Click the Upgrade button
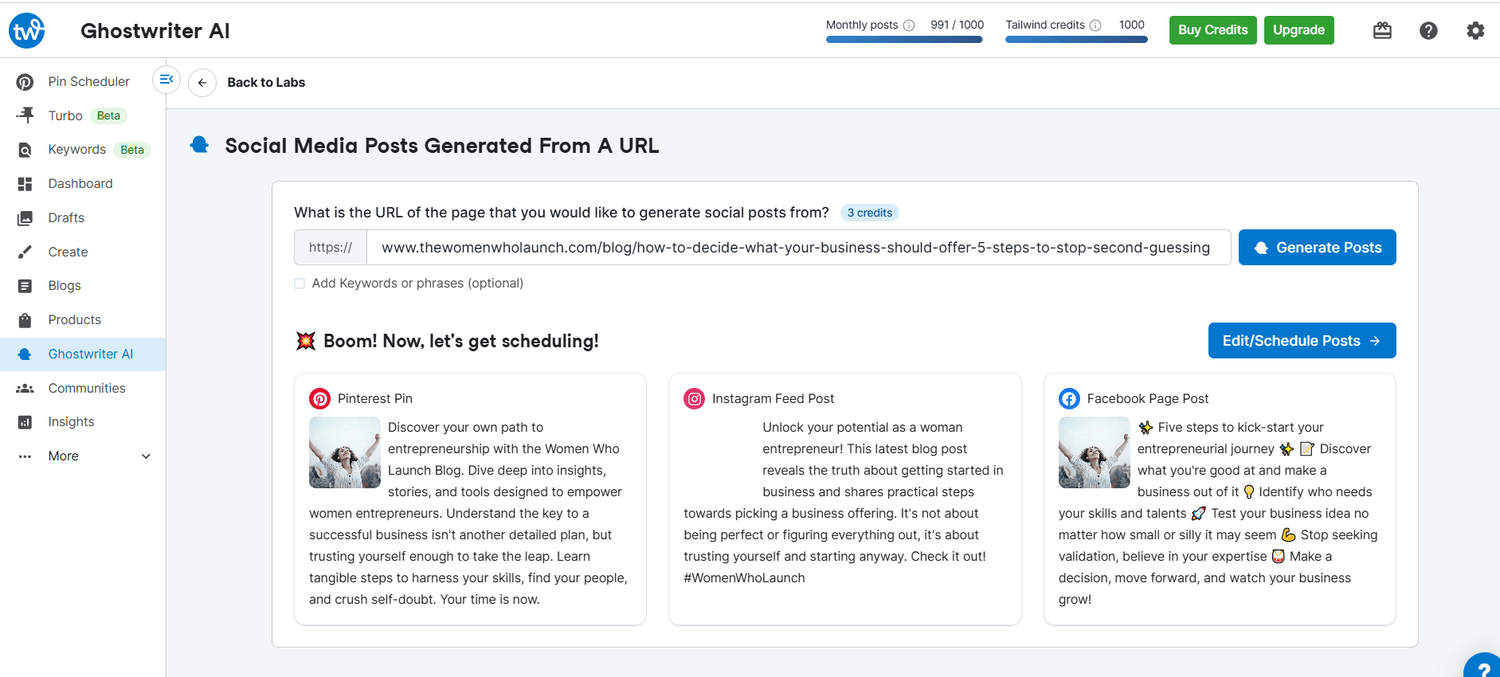The width and height of the screenshot is (1500, 677). 1298,30
